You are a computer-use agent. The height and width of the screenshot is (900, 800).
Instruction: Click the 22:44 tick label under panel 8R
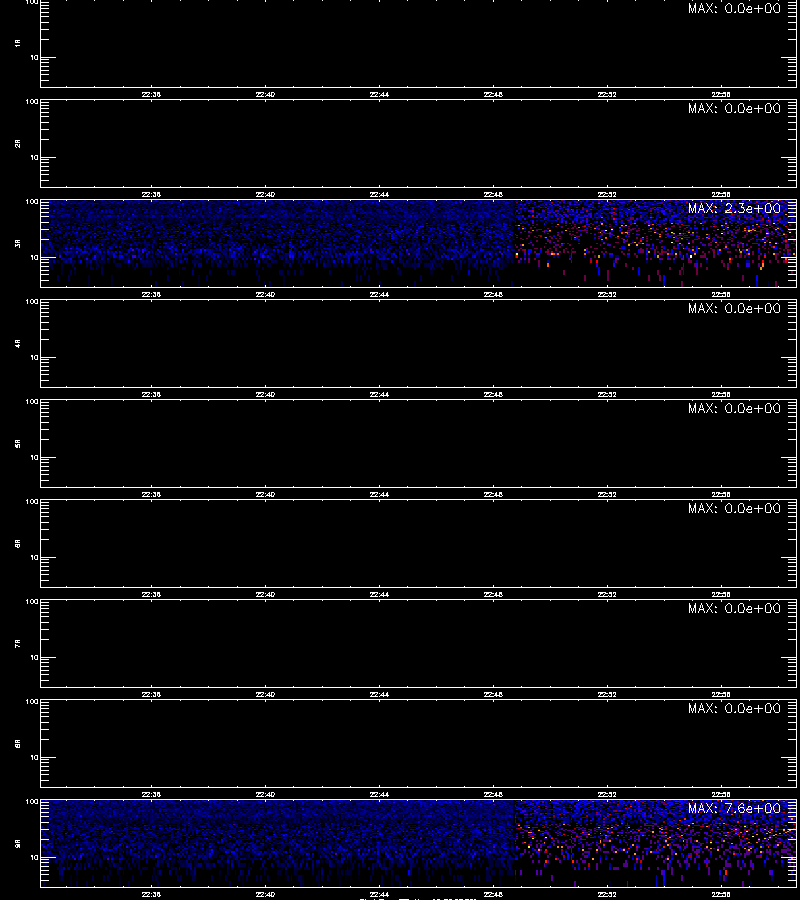click(x=379, y=794)
